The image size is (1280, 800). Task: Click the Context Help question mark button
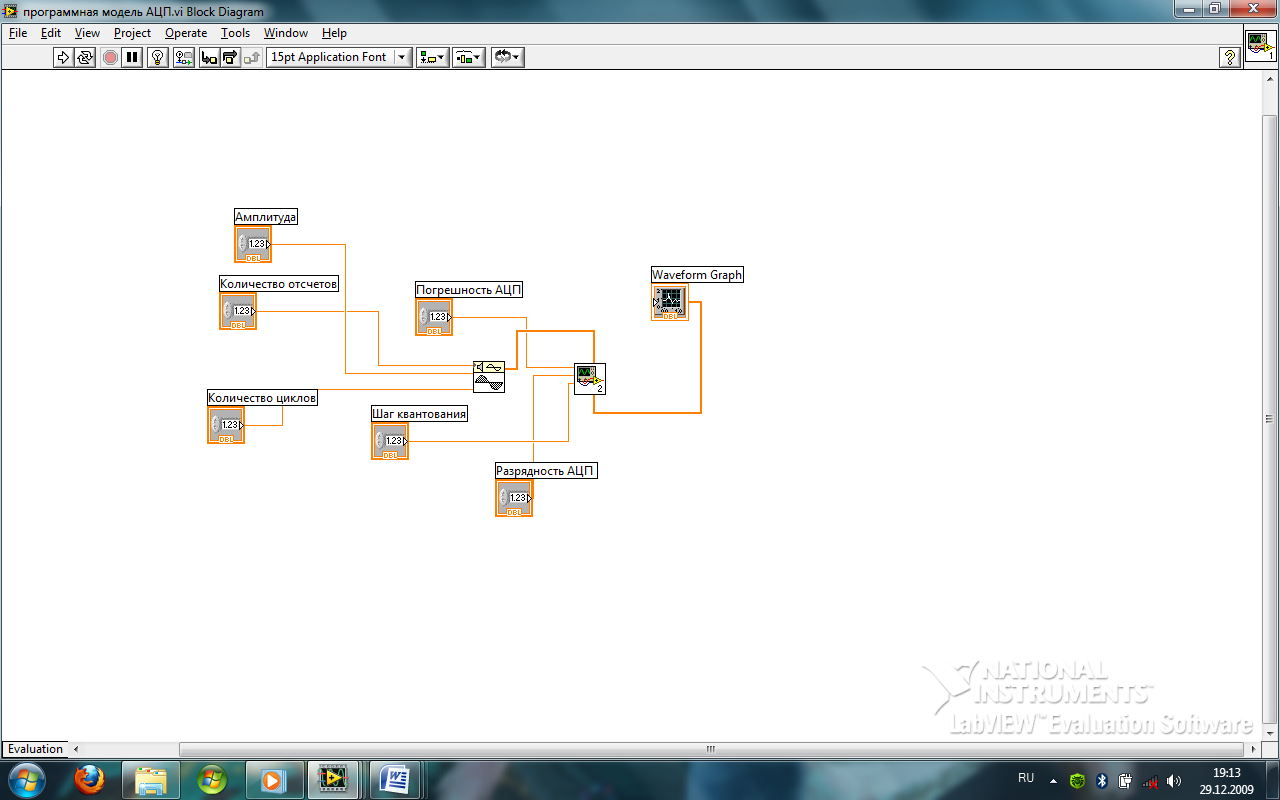[x=1230, y=57]
